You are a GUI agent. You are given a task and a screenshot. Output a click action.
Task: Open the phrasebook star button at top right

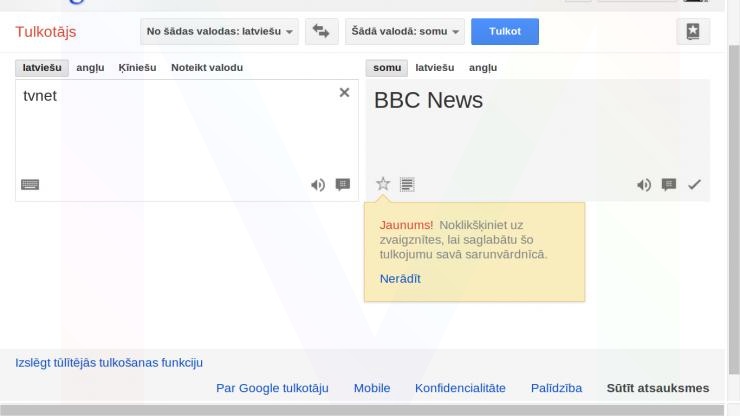pos(691,32)
